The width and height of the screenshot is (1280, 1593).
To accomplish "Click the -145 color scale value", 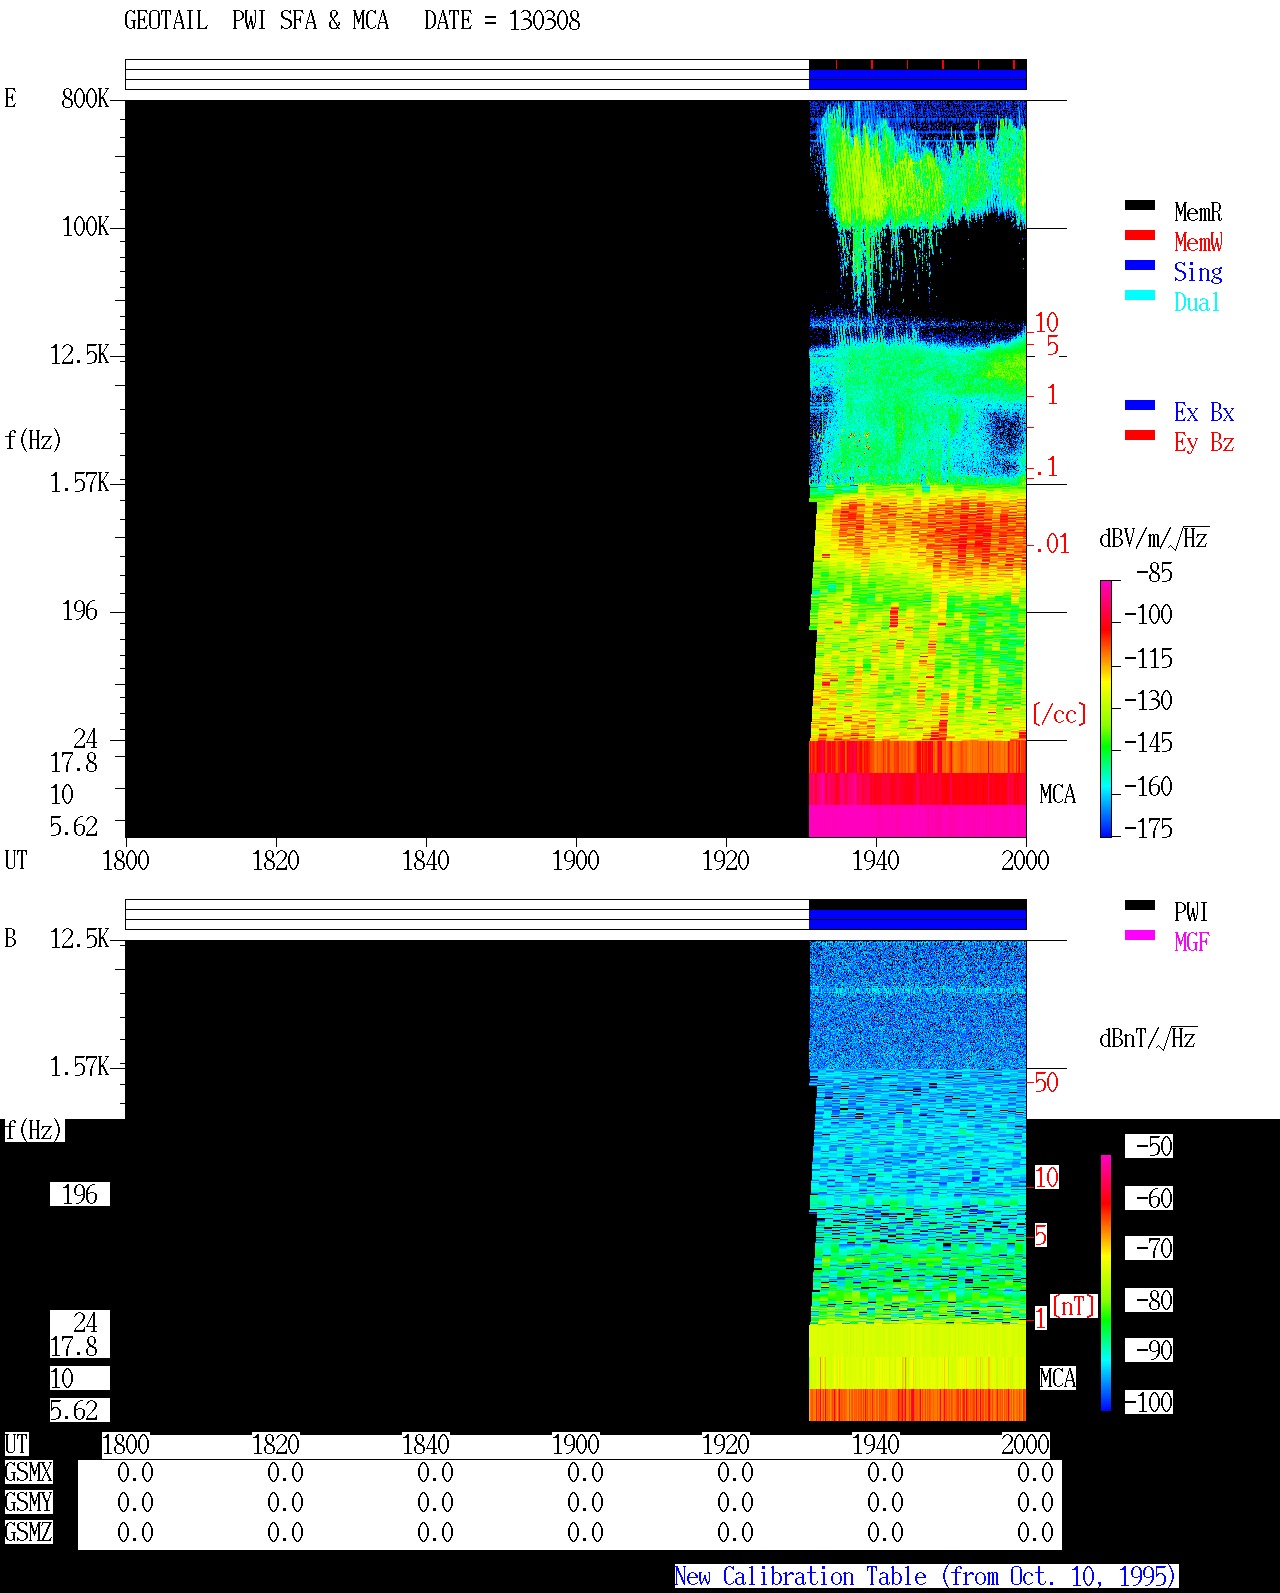I will click(1149, 742).
